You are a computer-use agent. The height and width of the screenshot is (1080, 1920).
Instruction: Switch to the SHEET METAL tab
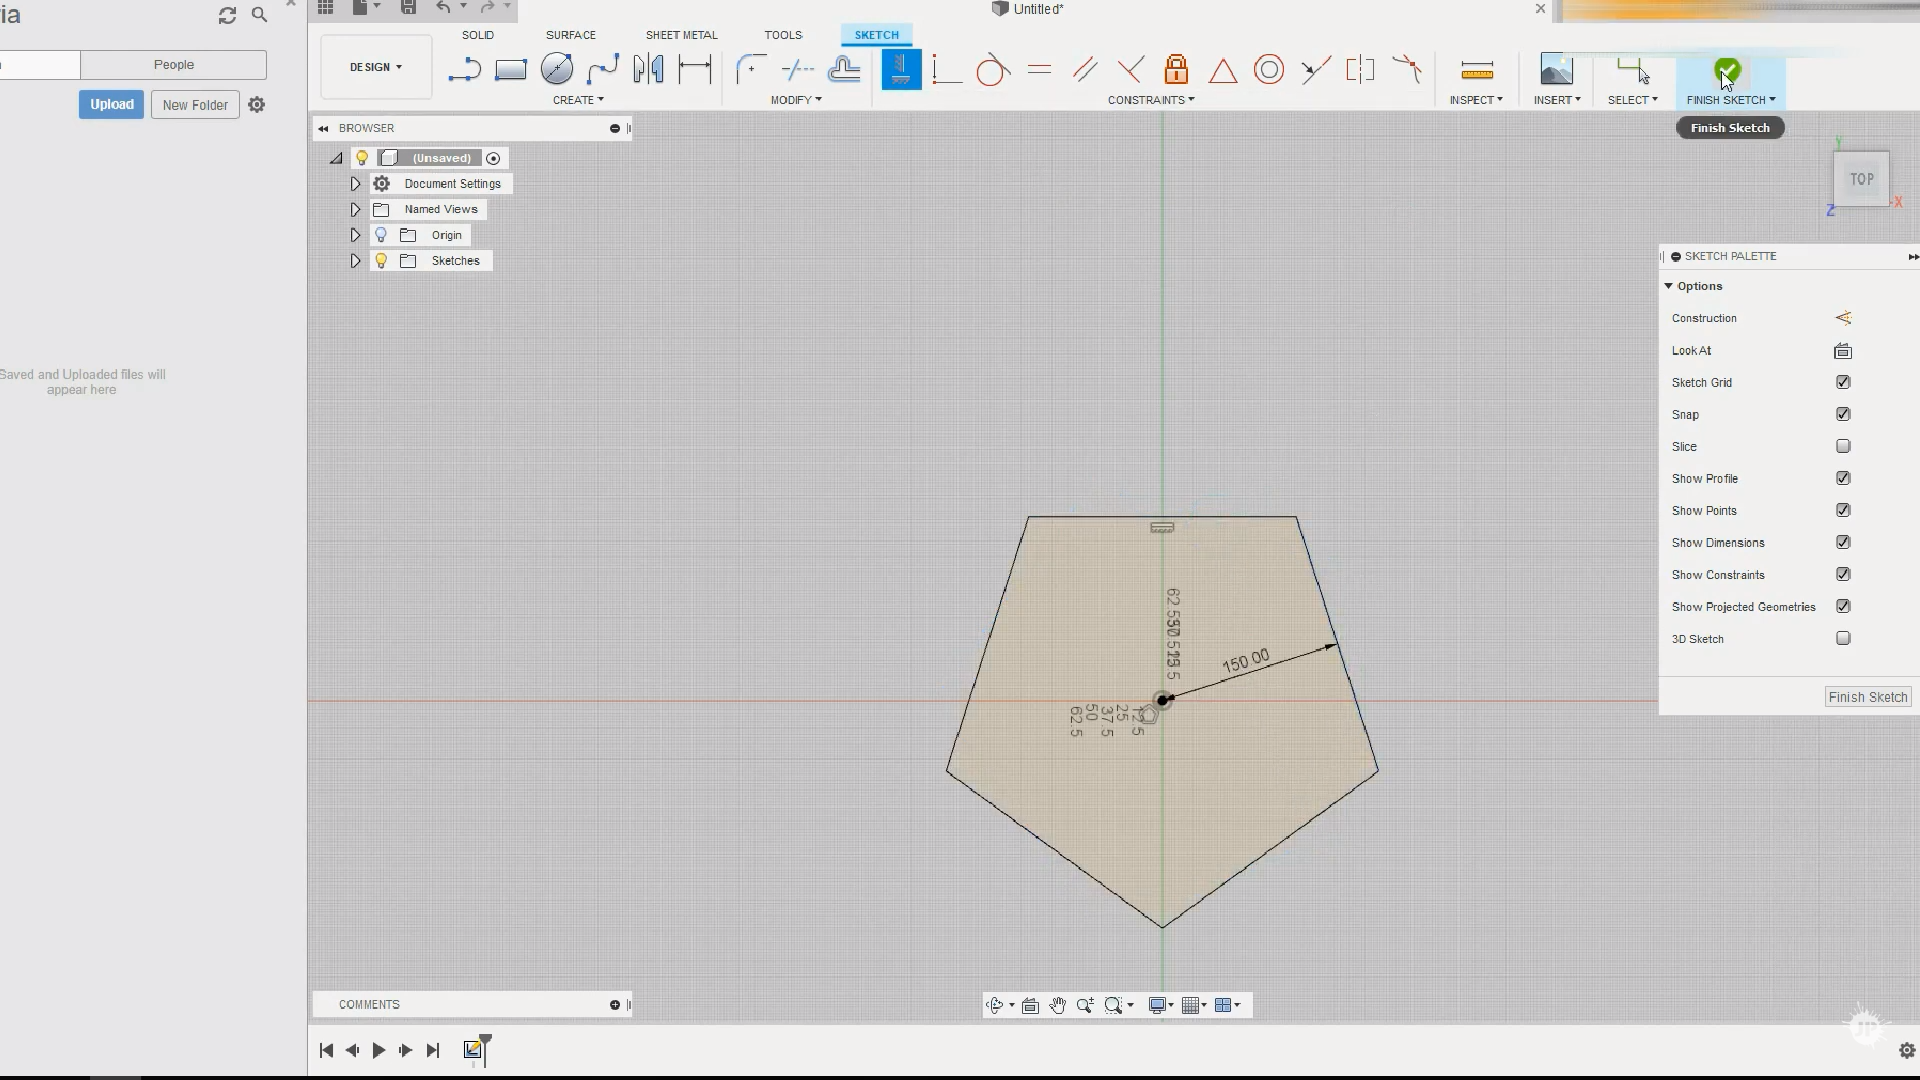[681, 35]
